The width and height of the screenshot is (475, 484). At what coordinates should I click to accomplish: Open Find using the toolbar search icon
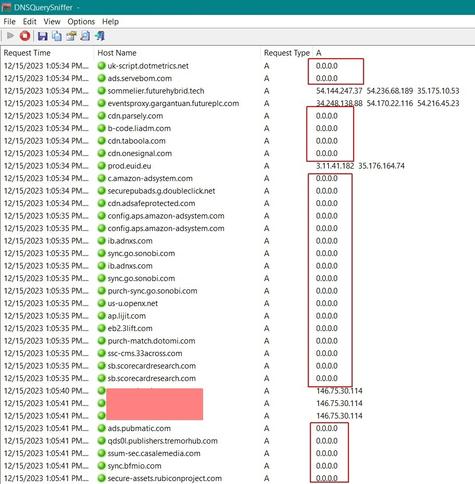(85, 36)
